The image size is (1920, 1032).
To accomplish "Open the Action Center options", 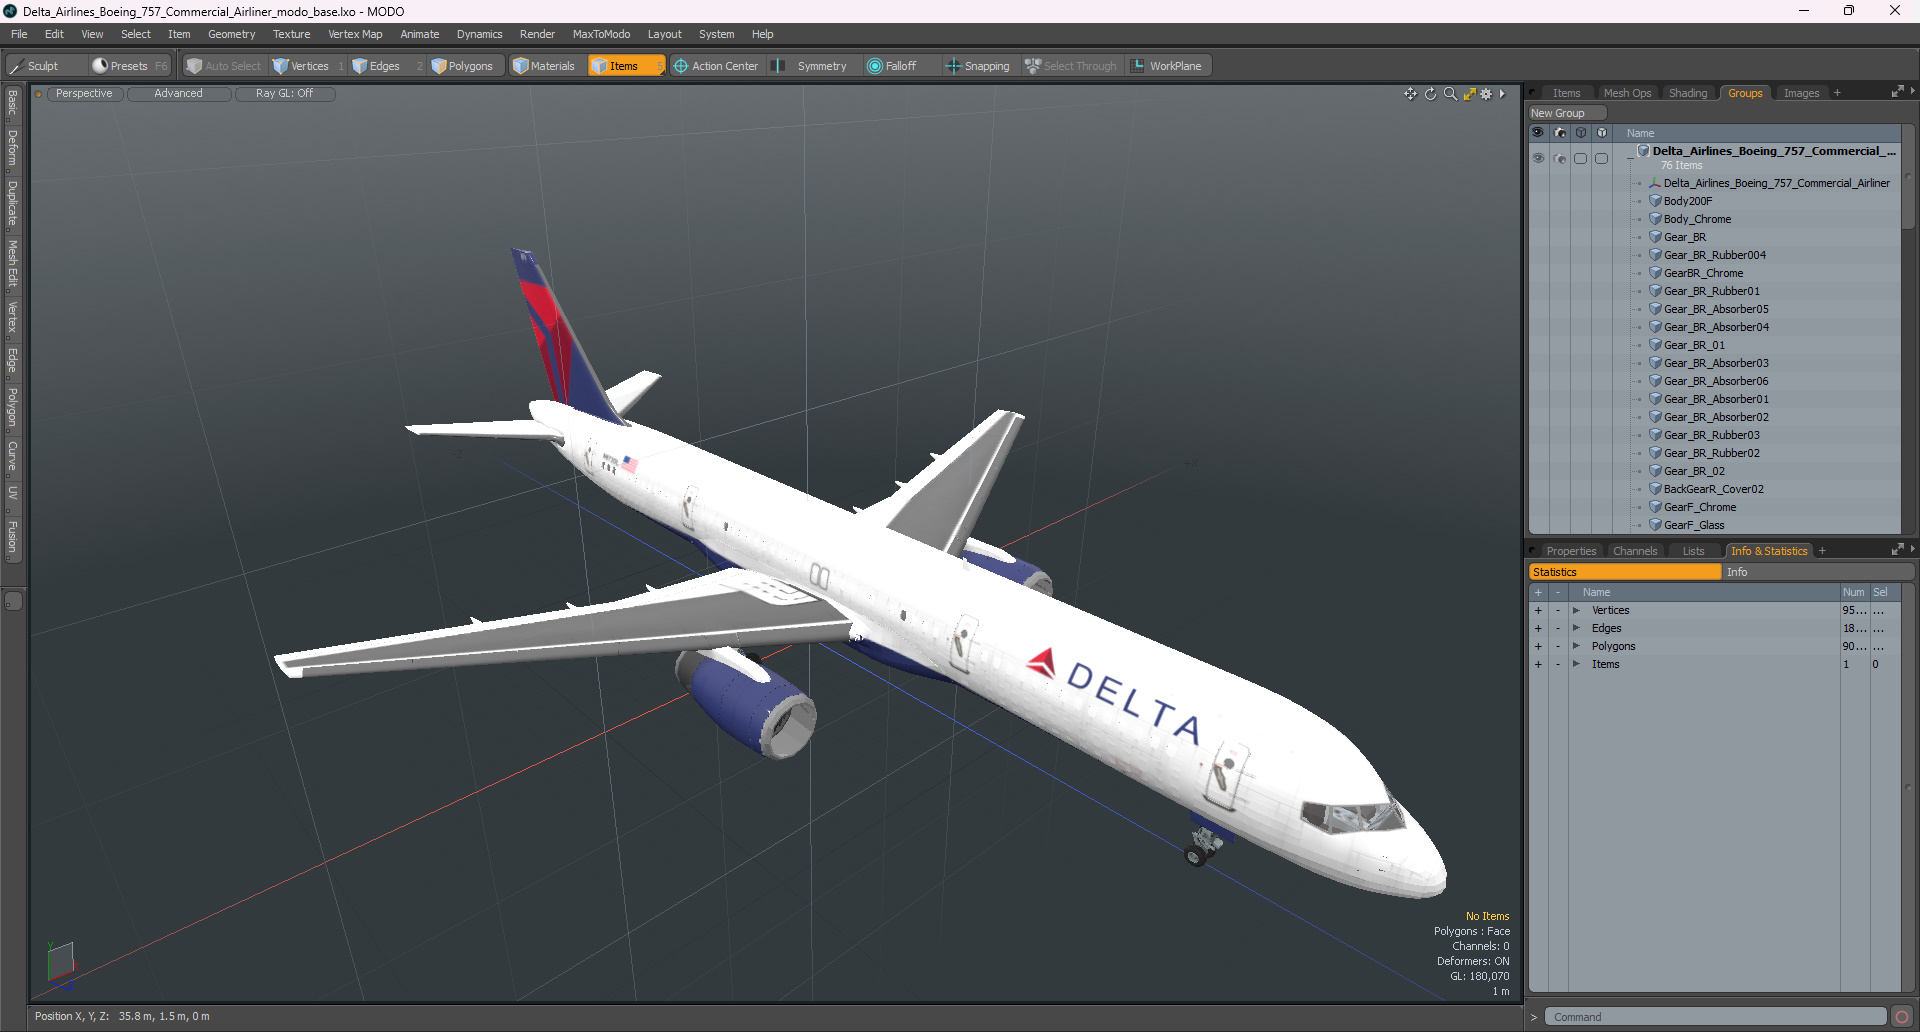I will click(x=716, y=66).
